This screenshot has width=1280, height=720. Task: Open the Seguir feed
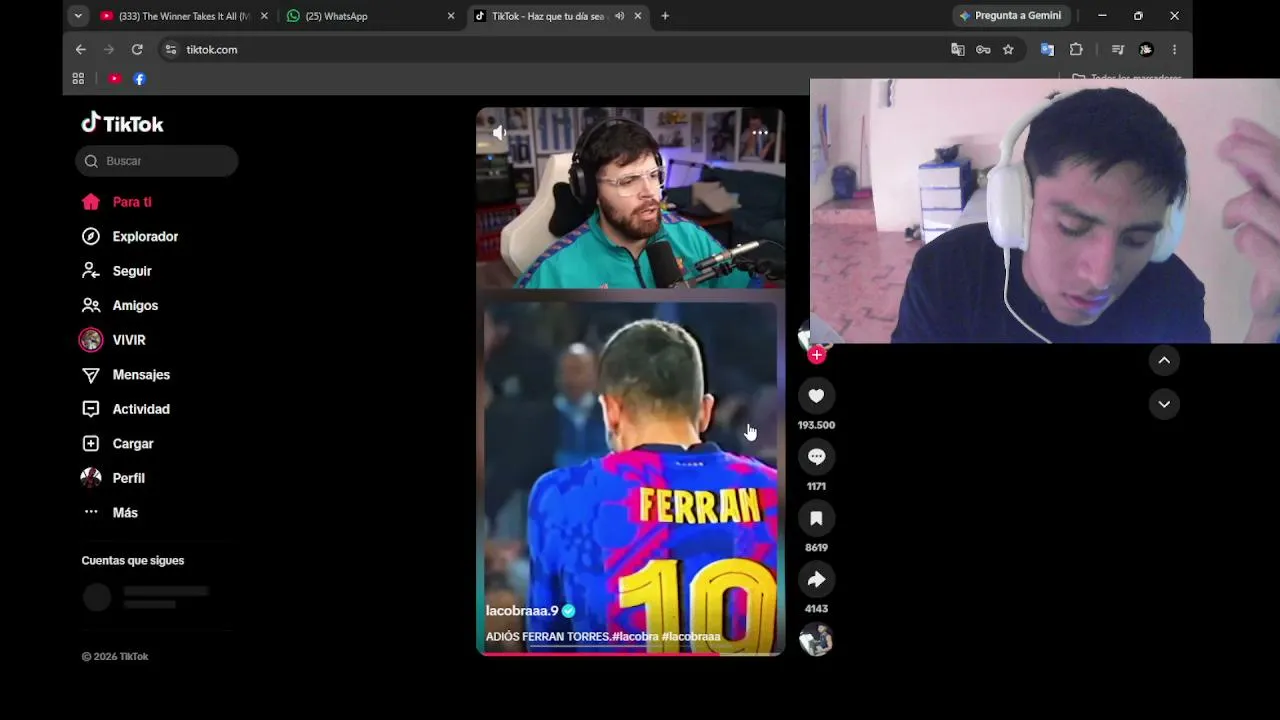pyautogui.click(x=117, y=271)
